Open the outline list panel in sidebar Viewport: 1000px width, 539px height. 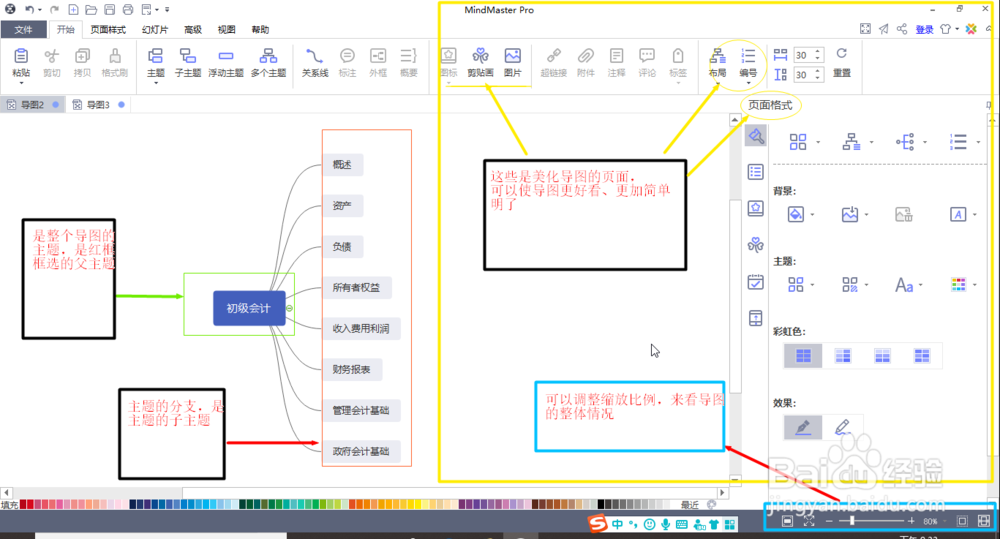tap(756, 172)
